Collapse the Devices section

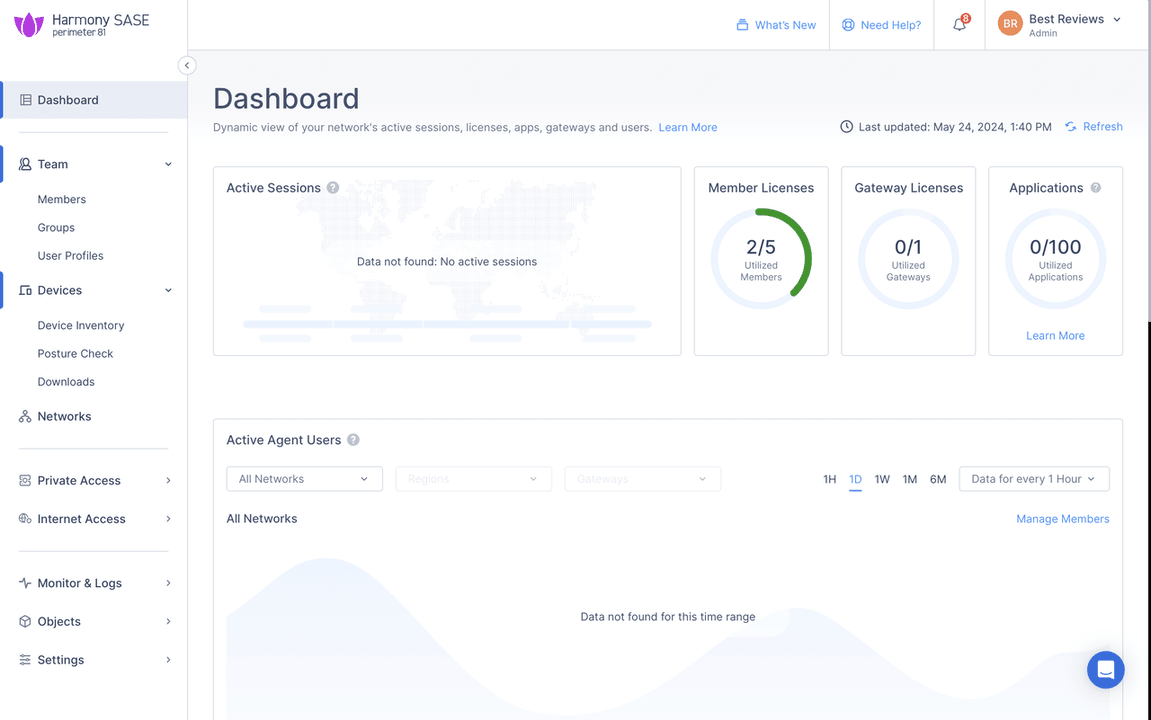(167, 290)
